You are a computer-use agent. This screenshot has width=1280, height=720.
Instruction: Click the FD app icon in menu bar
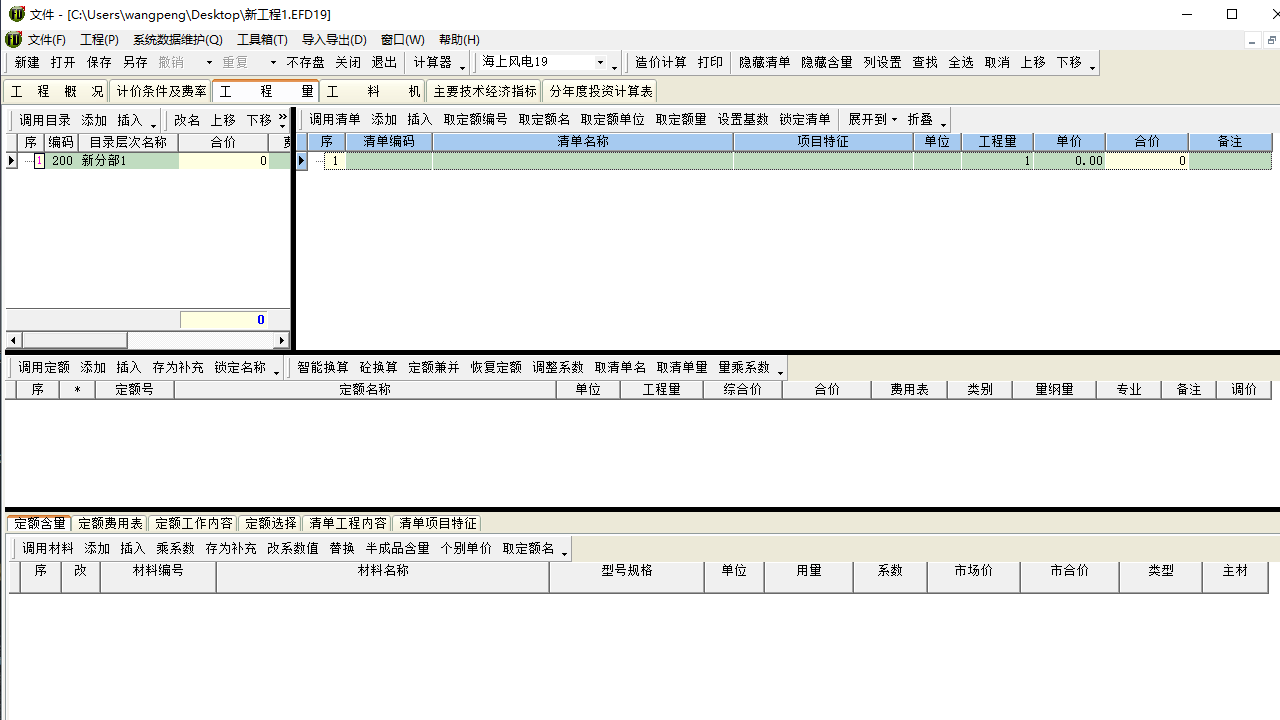coord(14,40)
